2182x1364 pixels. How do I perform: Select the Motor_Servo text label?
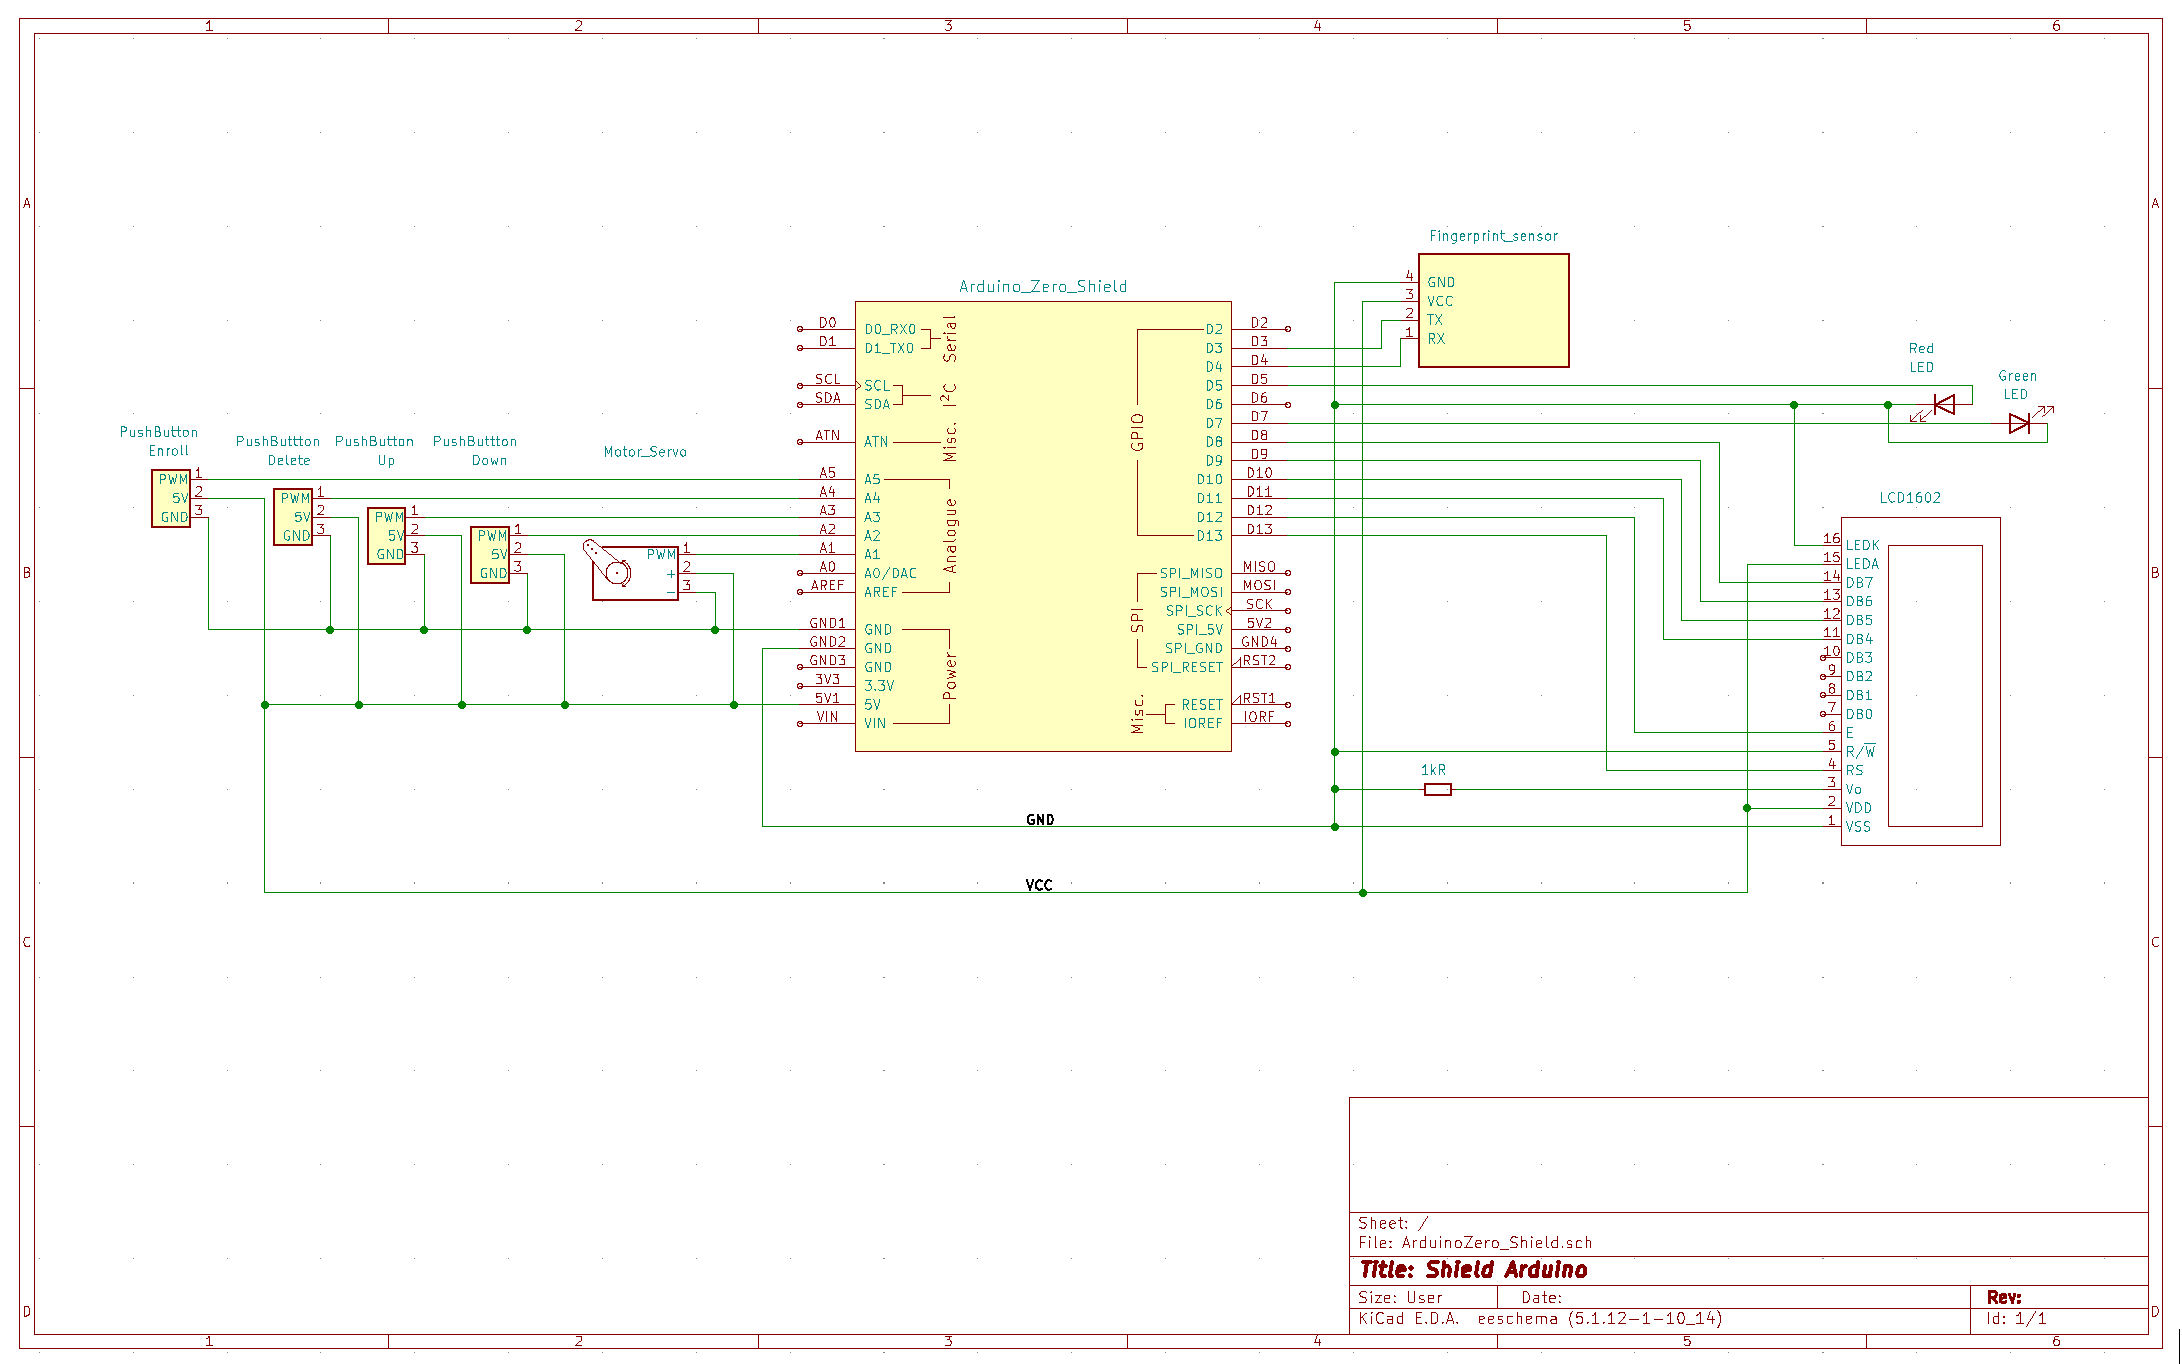(645, 452)
